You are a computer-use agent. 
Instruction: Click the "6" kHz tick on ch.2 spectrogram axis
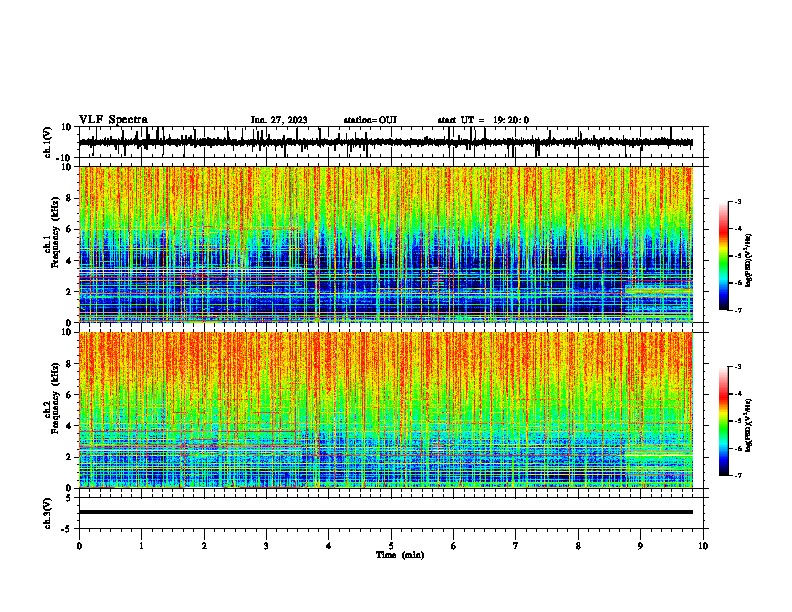70,394
